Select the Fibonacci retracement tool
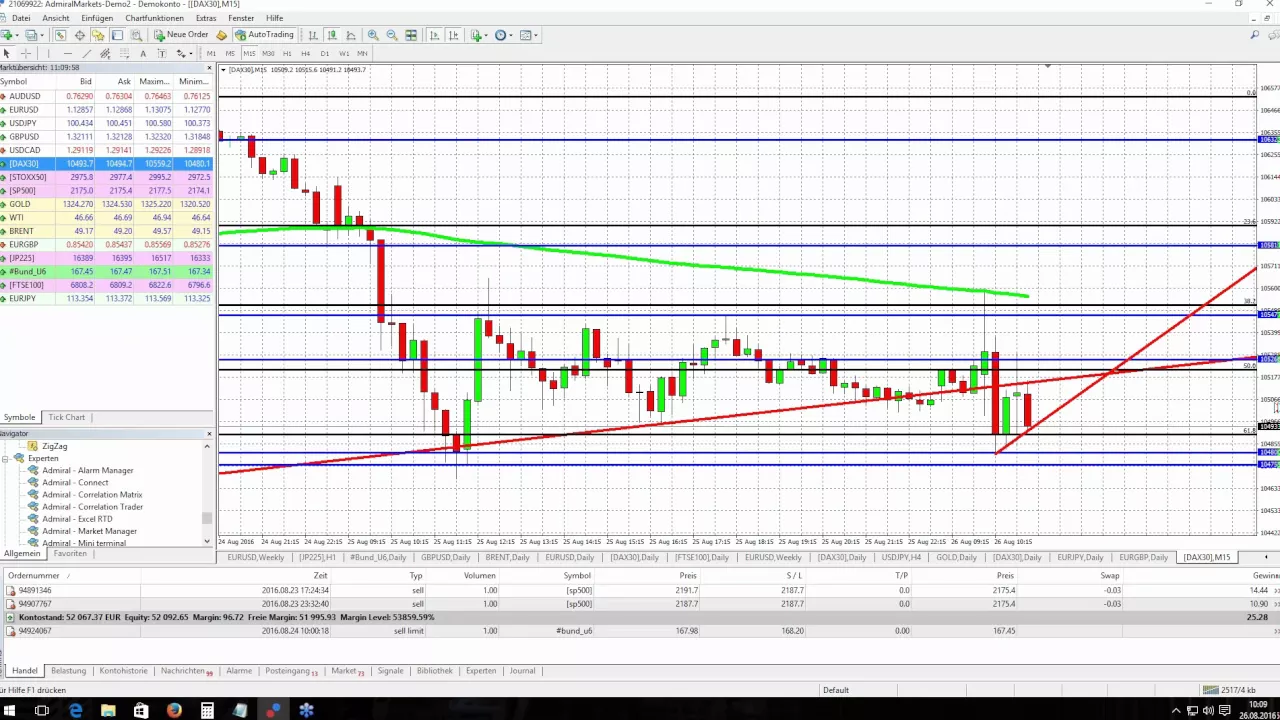The height and width of the screenshot is (720, 1280). 125,53
